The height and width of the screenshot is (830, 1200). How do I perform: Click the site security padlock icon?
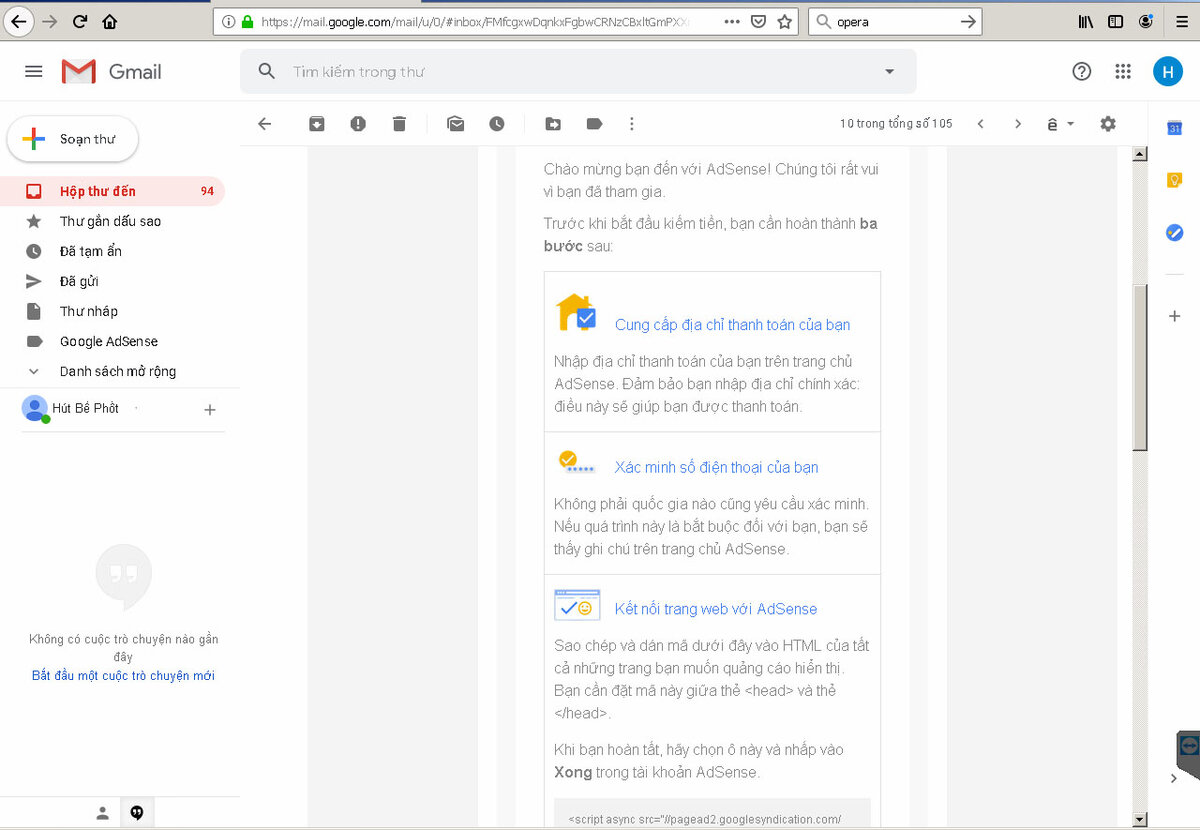pyautogui.click(x=247, y=21)
